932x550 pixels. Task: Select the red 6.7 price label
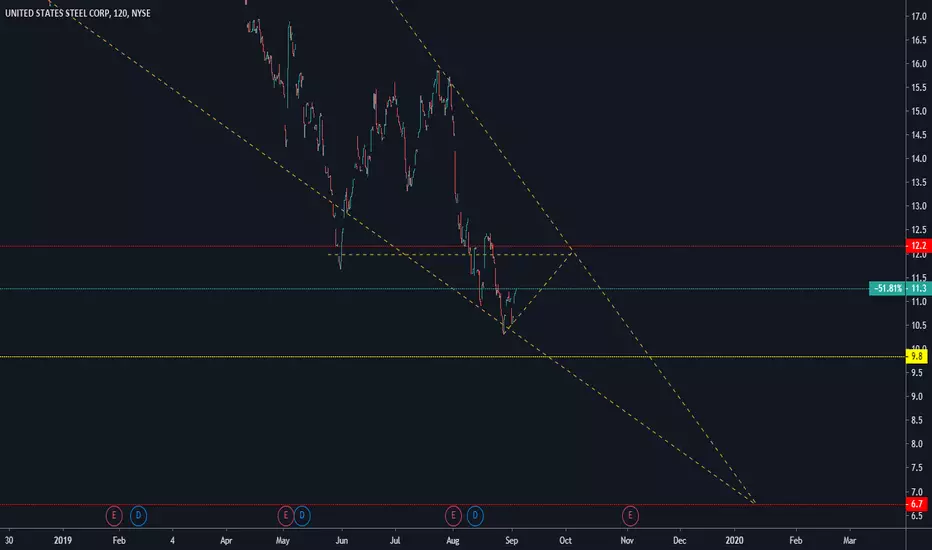(x=917, y=504)
